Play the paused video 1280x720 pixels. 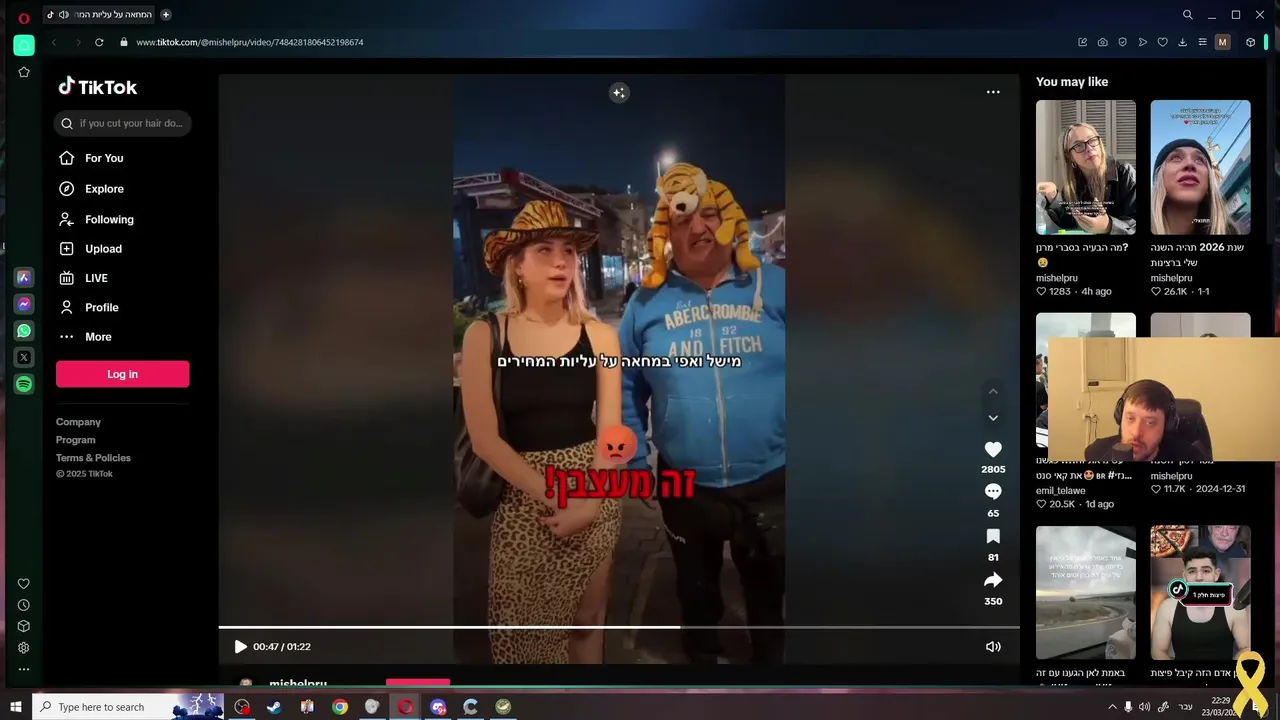coord(240,647)
